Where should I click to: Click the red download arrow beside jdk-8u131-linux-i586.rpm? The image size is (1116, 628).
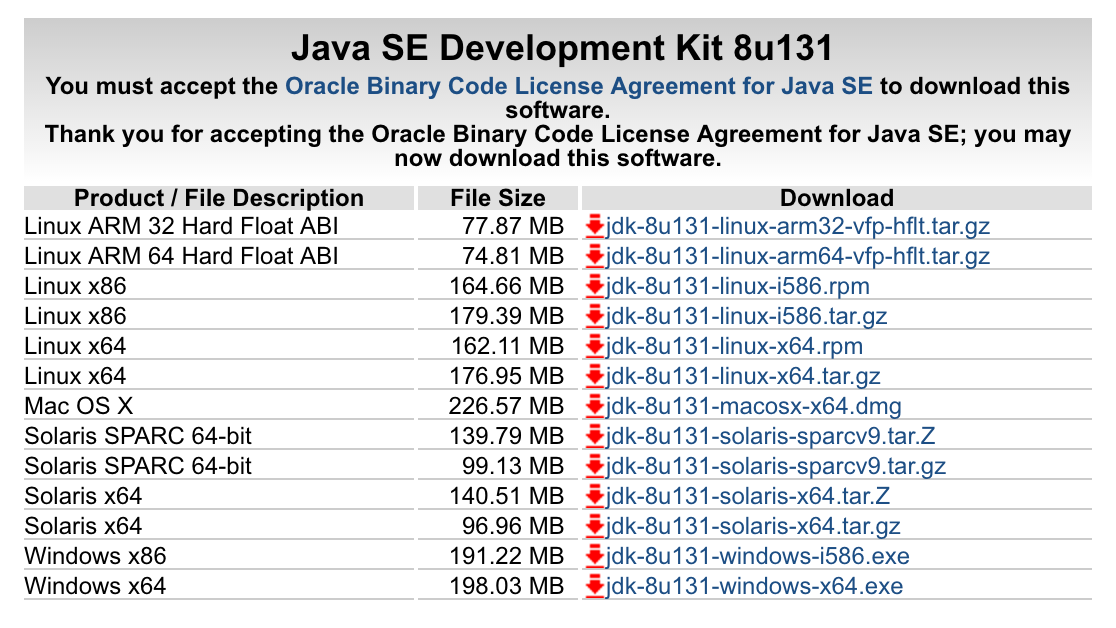pos(594,286)
